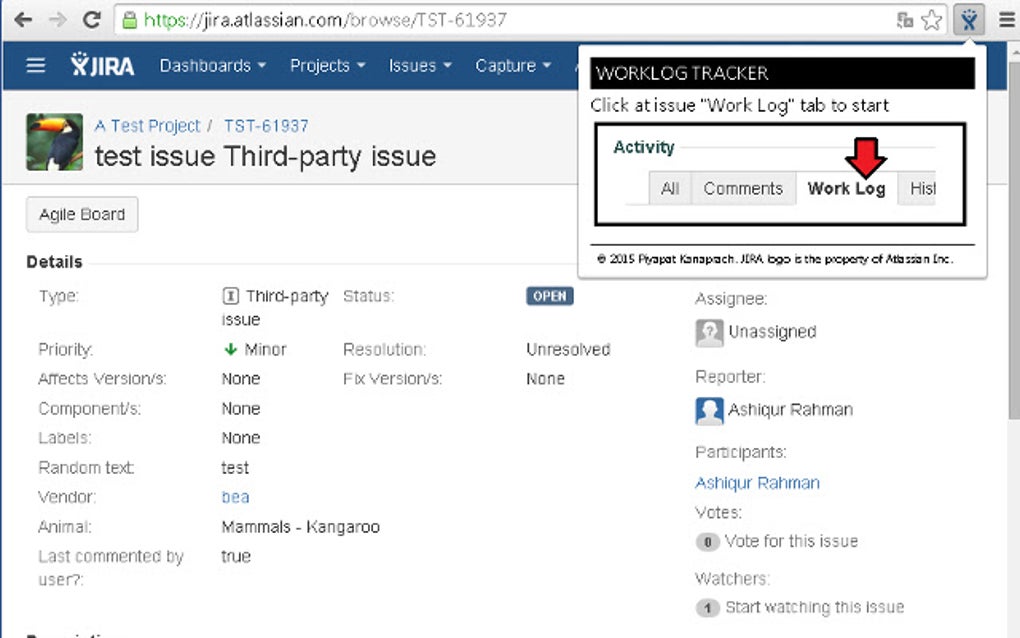Click Ashiqur Rahman reporter name

[790, 410]
